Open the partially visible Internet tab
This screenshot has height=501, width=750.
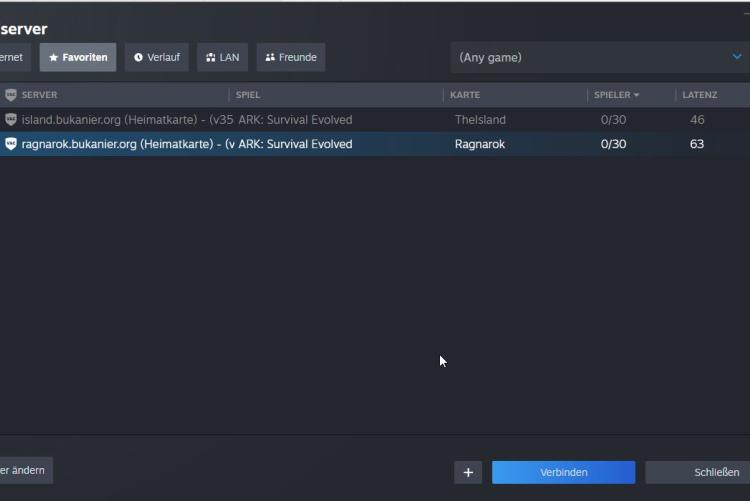pos(14,57)
